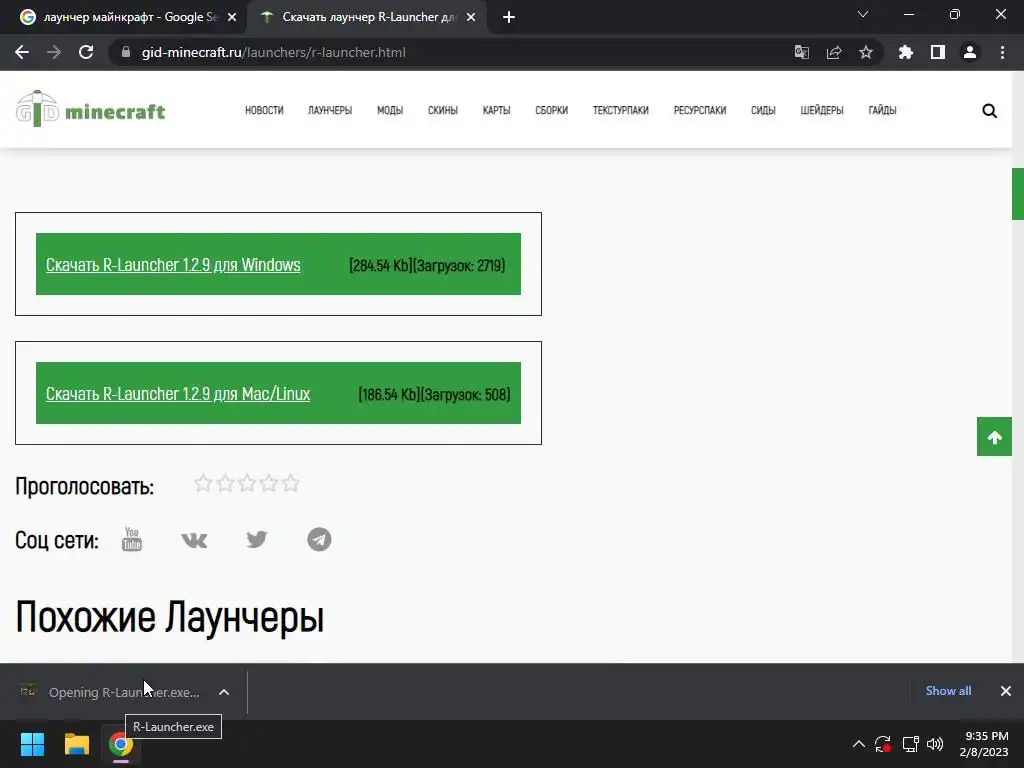Expand the R-Launcher.exe download options chevron
The width and height of the screenshot is (1024, 768).
(224, 692)
